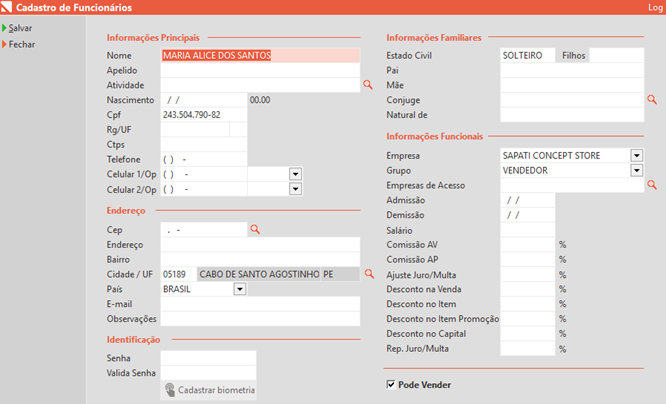Click the Observações input field
This screenshot has width=666, height=404.
pos(260,319)
